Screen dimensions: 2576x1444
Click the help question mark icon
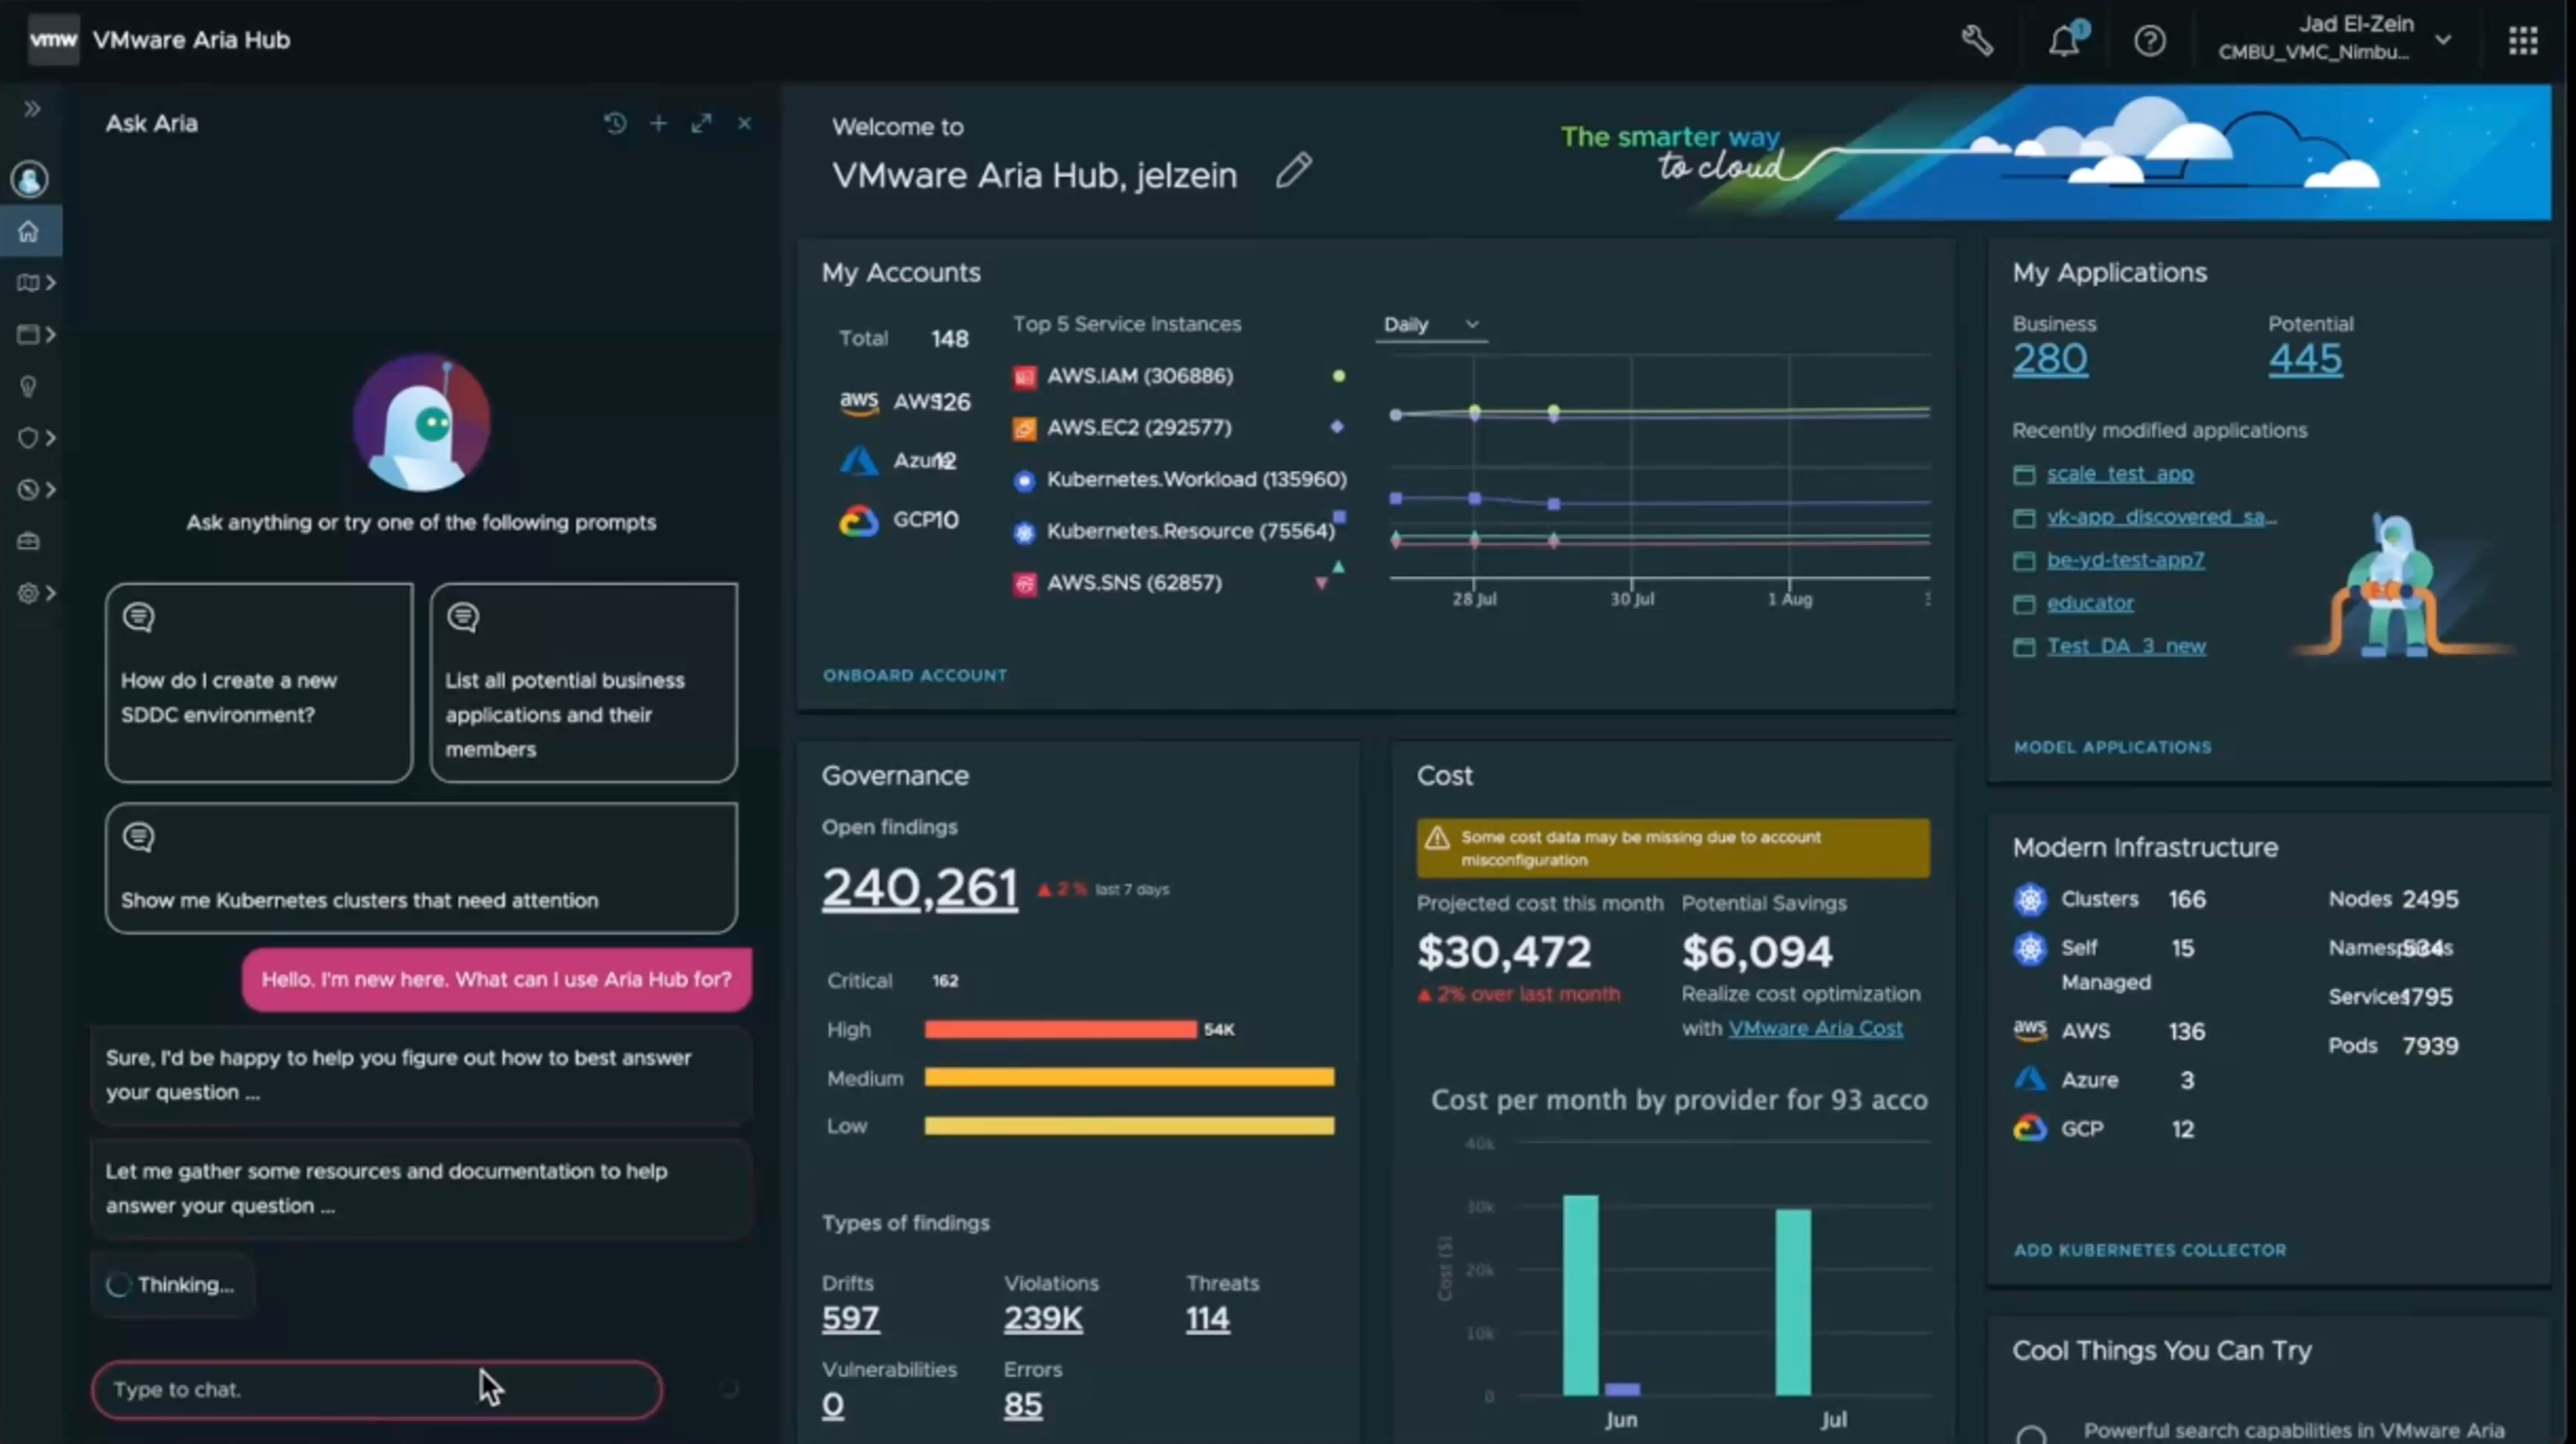pyautogui.click(x=2150, y=38)
